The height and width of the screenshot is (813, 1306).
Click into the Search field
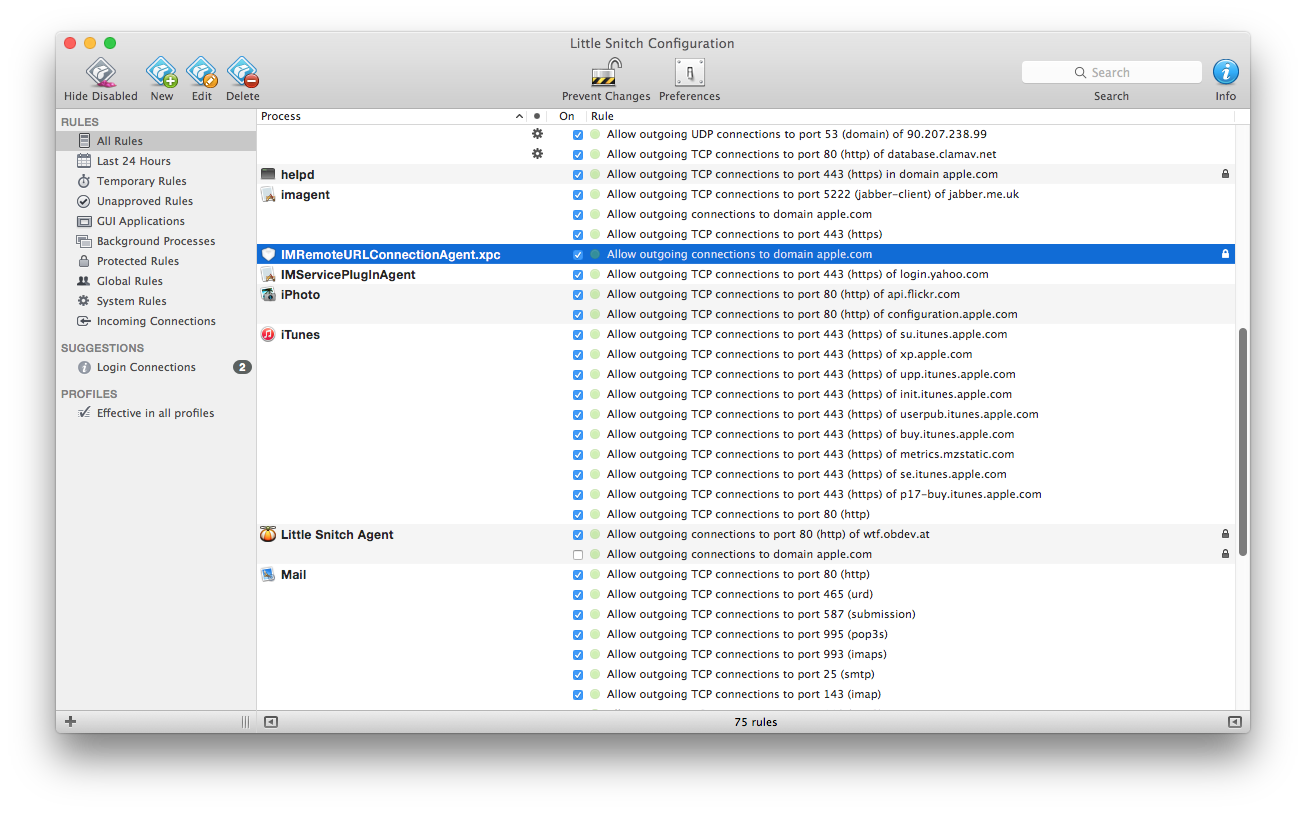(x=1112, y=72)
